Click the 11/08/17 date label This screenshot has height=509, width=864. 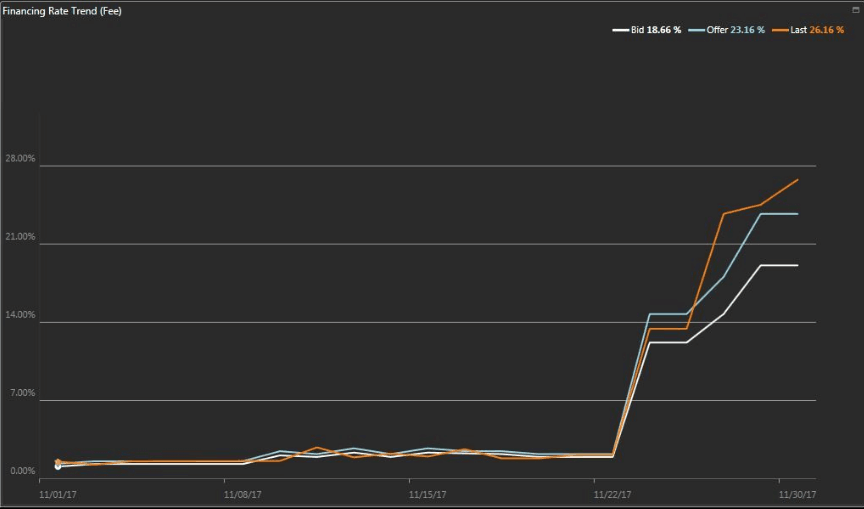click(x=242, y=495)
